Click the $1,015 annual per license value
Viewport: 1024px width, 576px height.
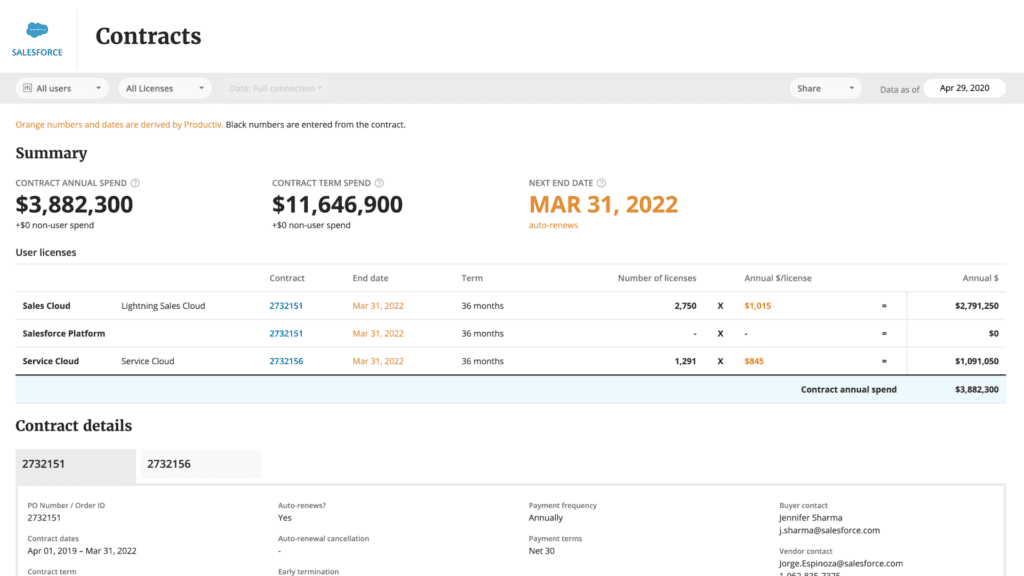[x=758, y=306]
